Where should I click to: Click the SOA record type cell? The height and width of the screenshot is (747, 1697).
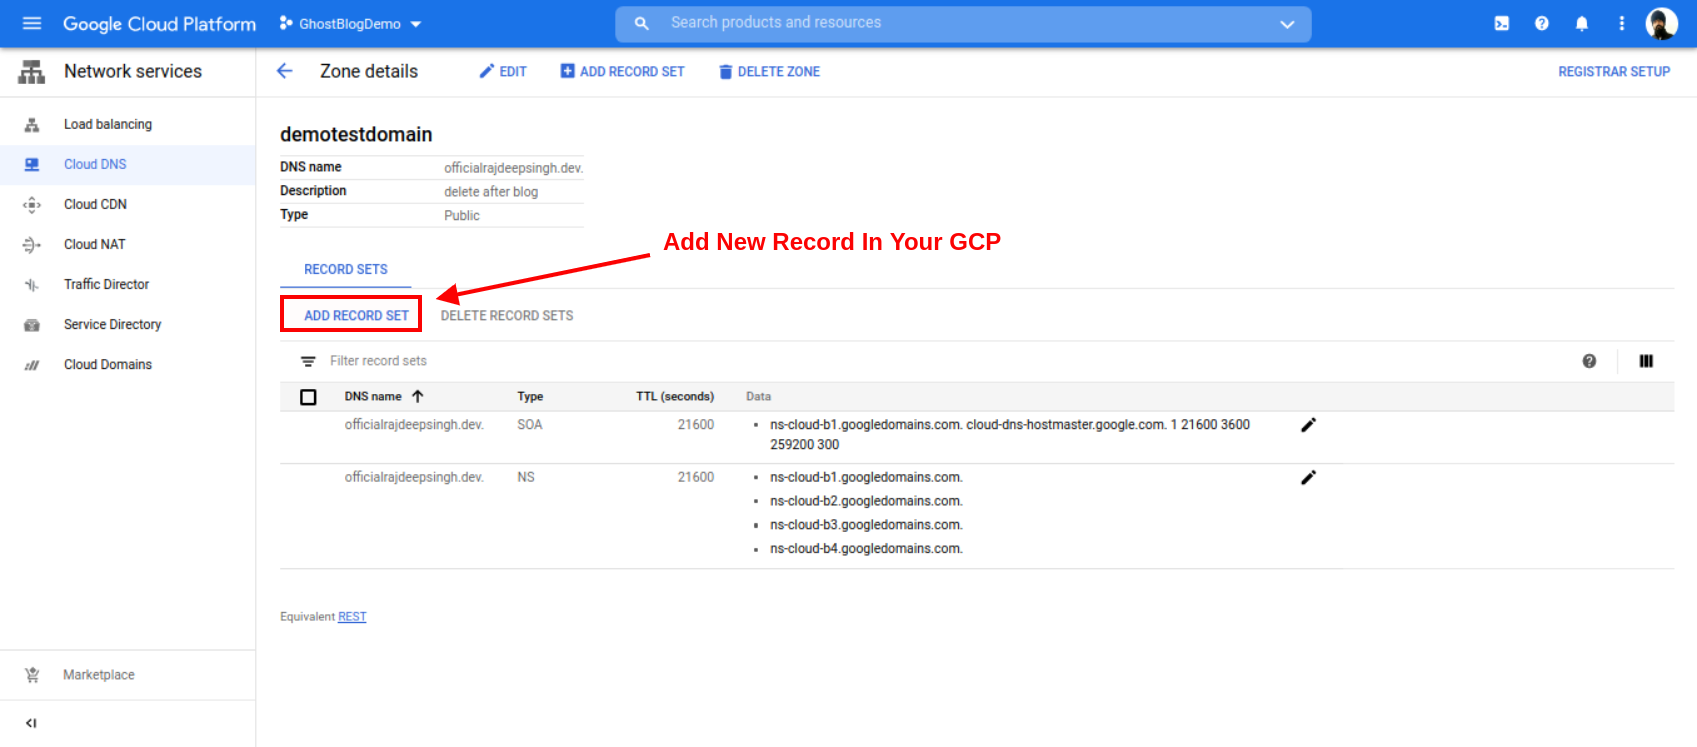point(529,425)
